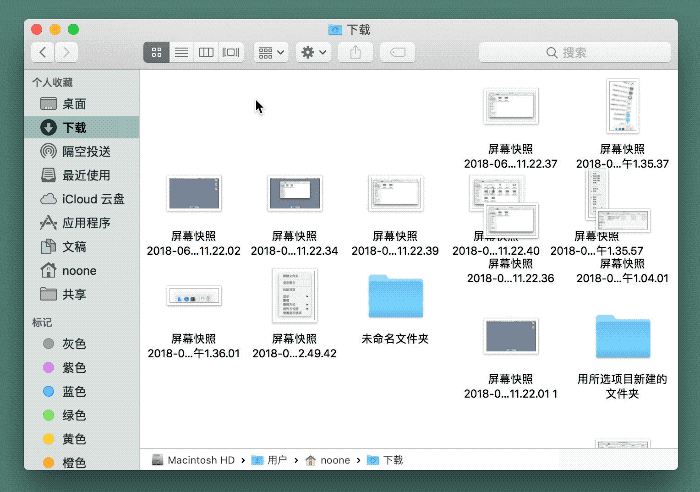Click the Edit Tags toolbar button
The height and width of the screenshot is (492, 700).
pyautogui.click(x=397, y=52)
